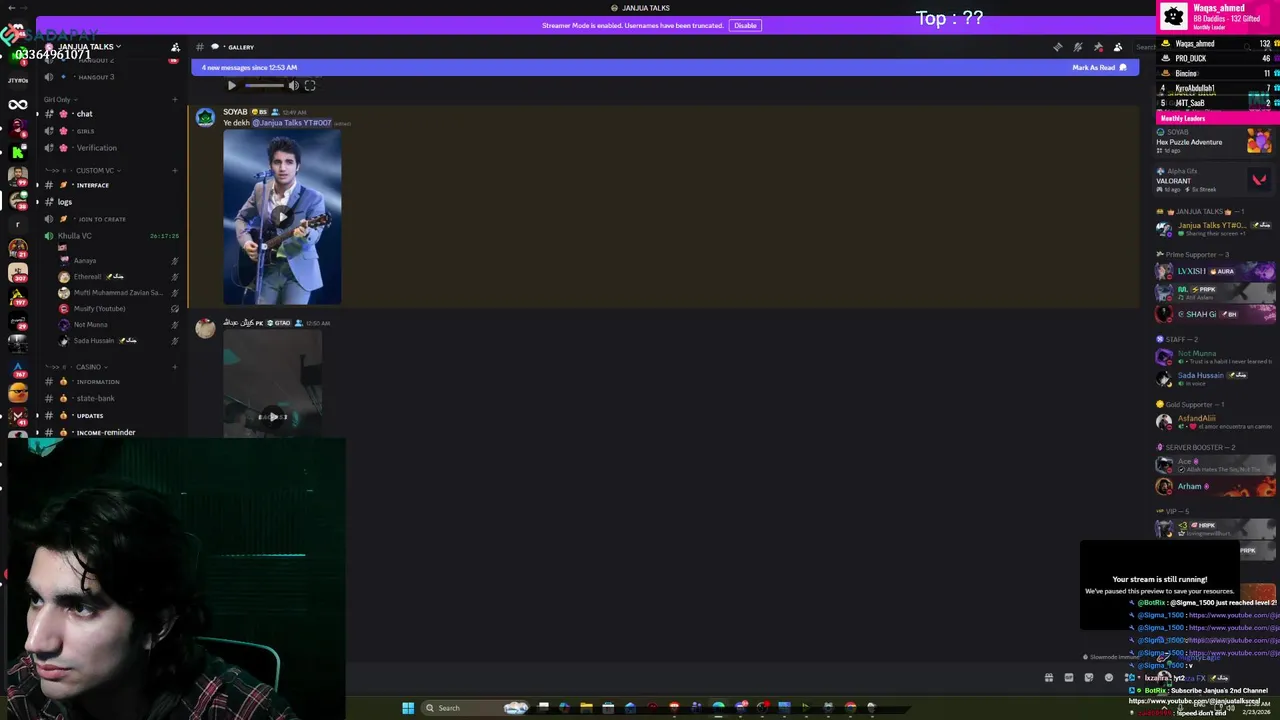This screenshot has height=720, width=1280.
Task: Select the JOIN TO CREATE voice channel
Action: pos(101,219)
